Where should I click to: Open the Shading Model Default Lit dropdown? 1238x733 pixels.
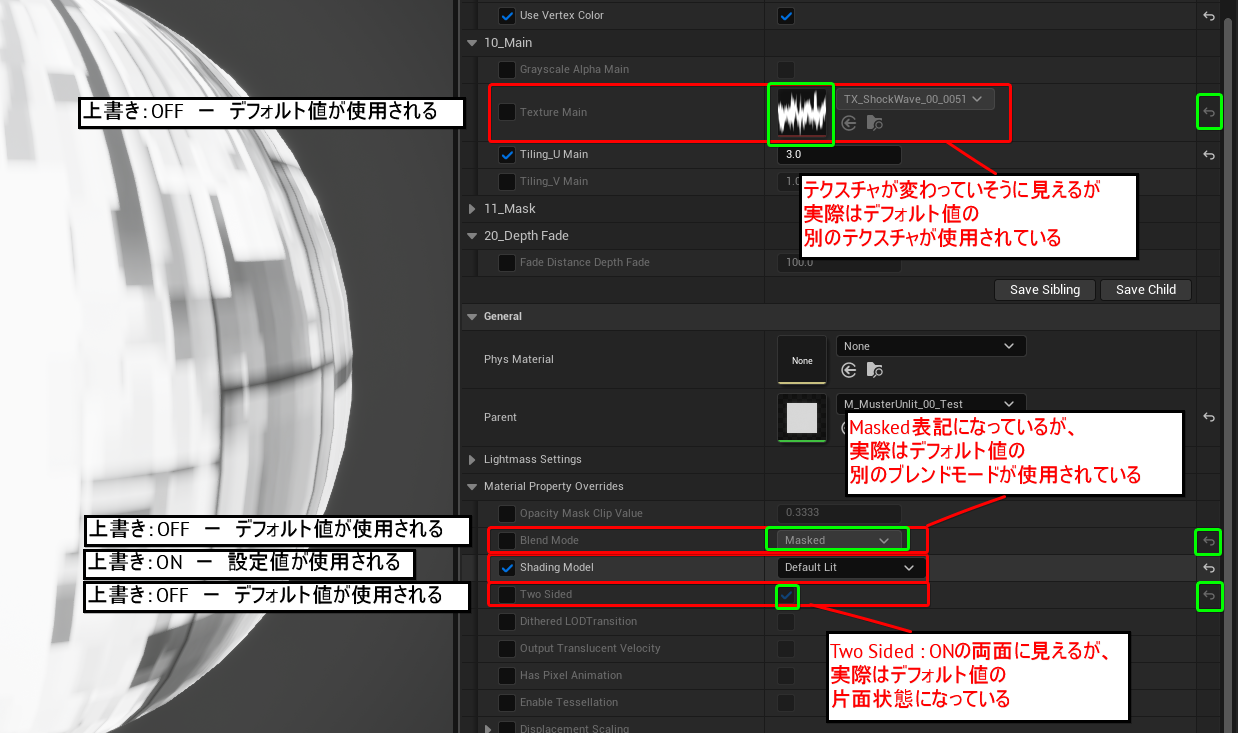click(x=849, y=567)
